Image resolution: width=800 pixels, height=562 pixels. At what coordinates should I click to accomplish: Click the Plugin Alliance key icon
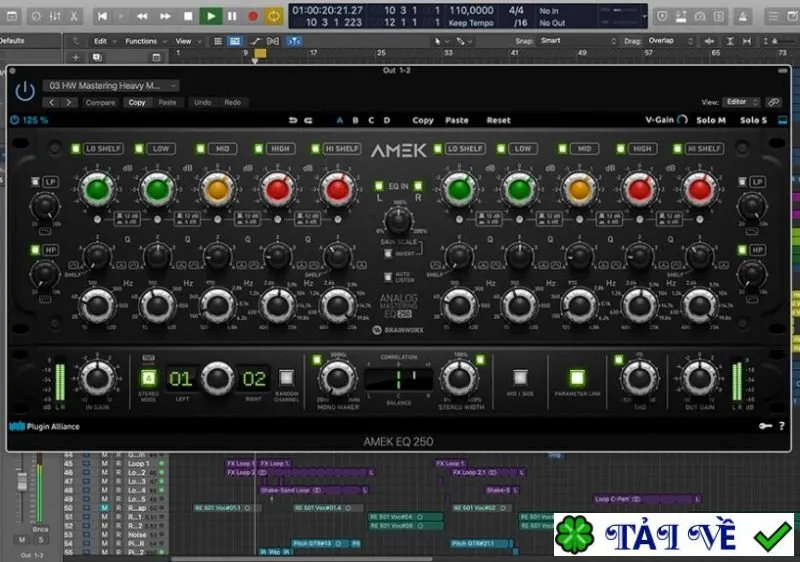tap(765, 426)
